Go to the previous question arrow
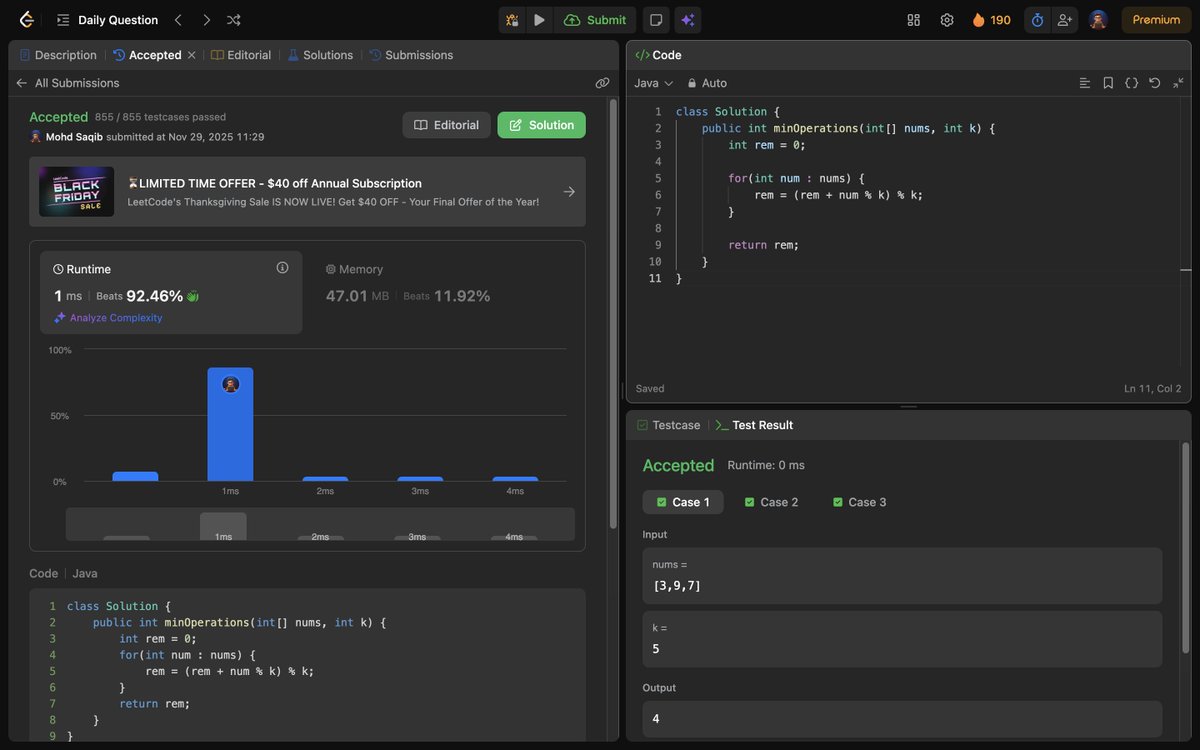The width and height of the screenshot is (1200, 750). tap(178, 20)
